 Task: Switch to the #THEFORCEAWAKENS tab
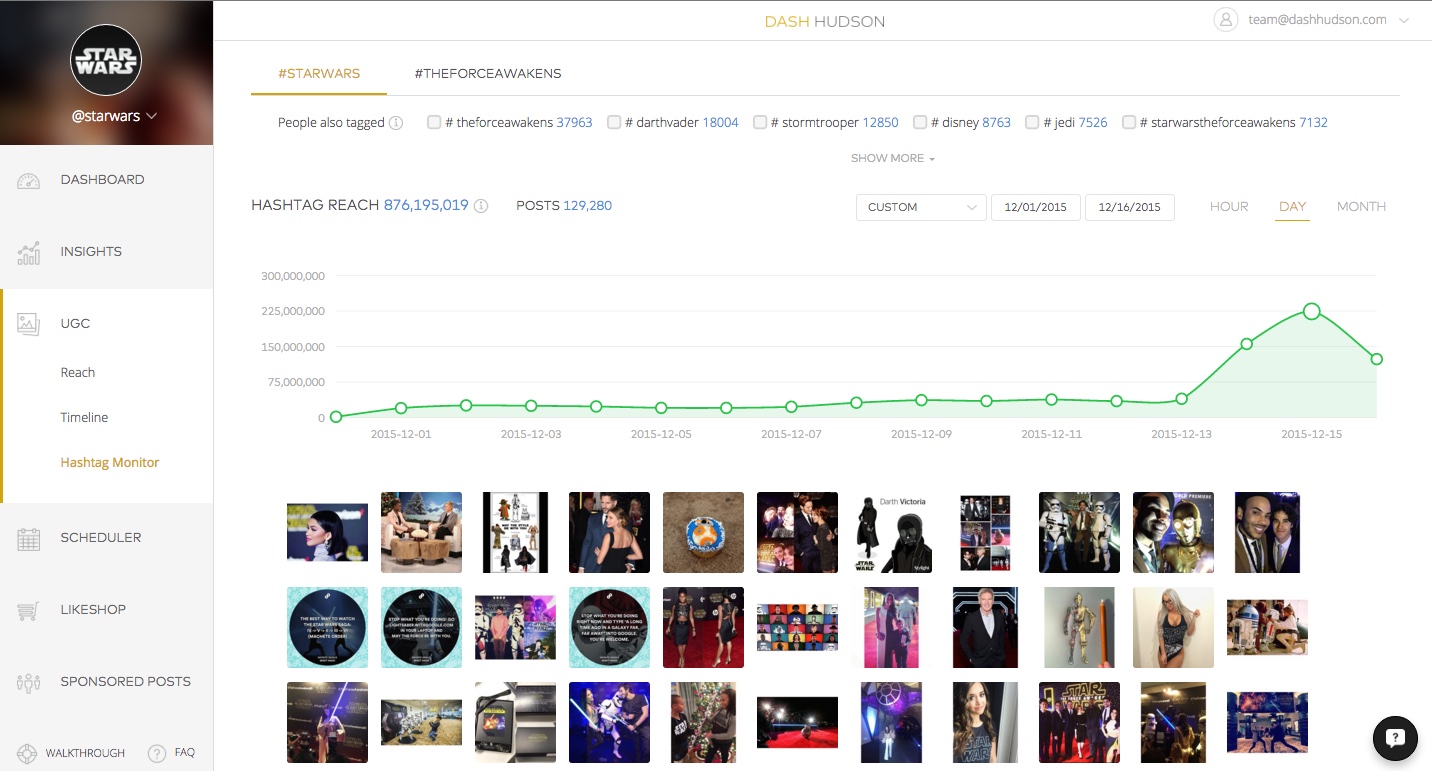coord(488,74)
